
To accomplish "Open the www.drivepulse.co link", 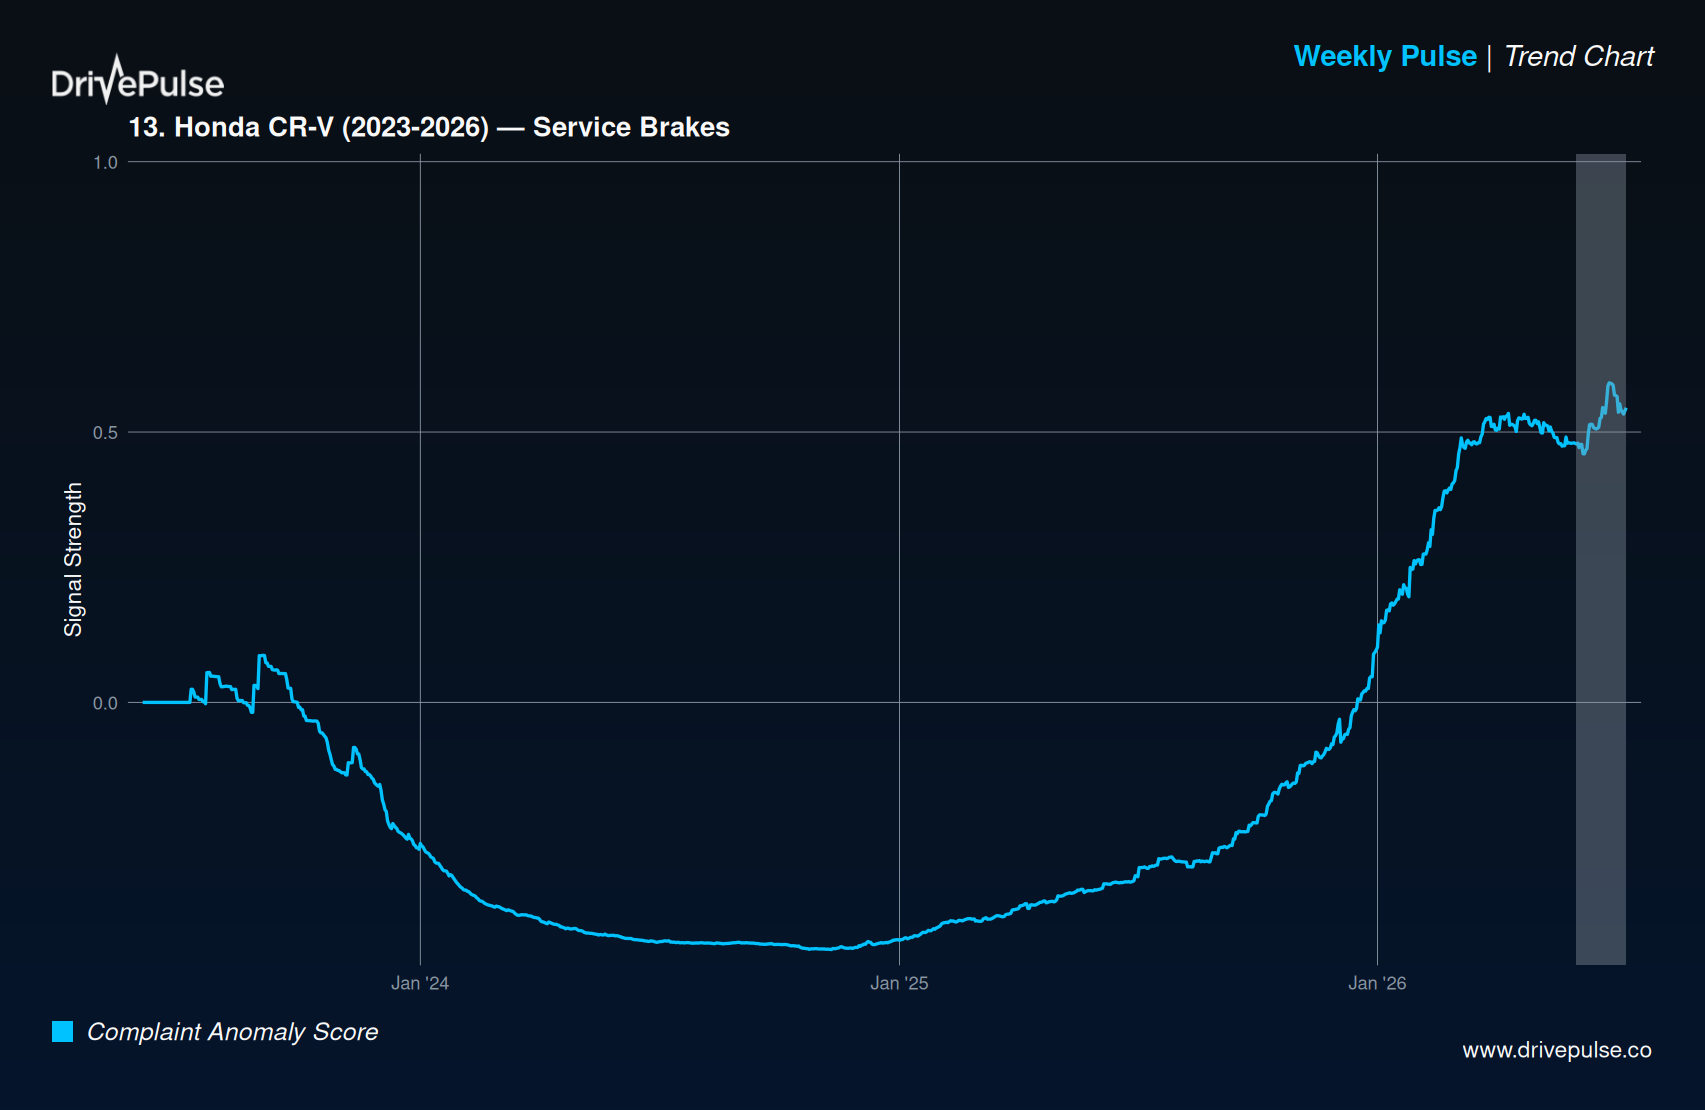I will pyautogui.click(x=1557, y=1050).
